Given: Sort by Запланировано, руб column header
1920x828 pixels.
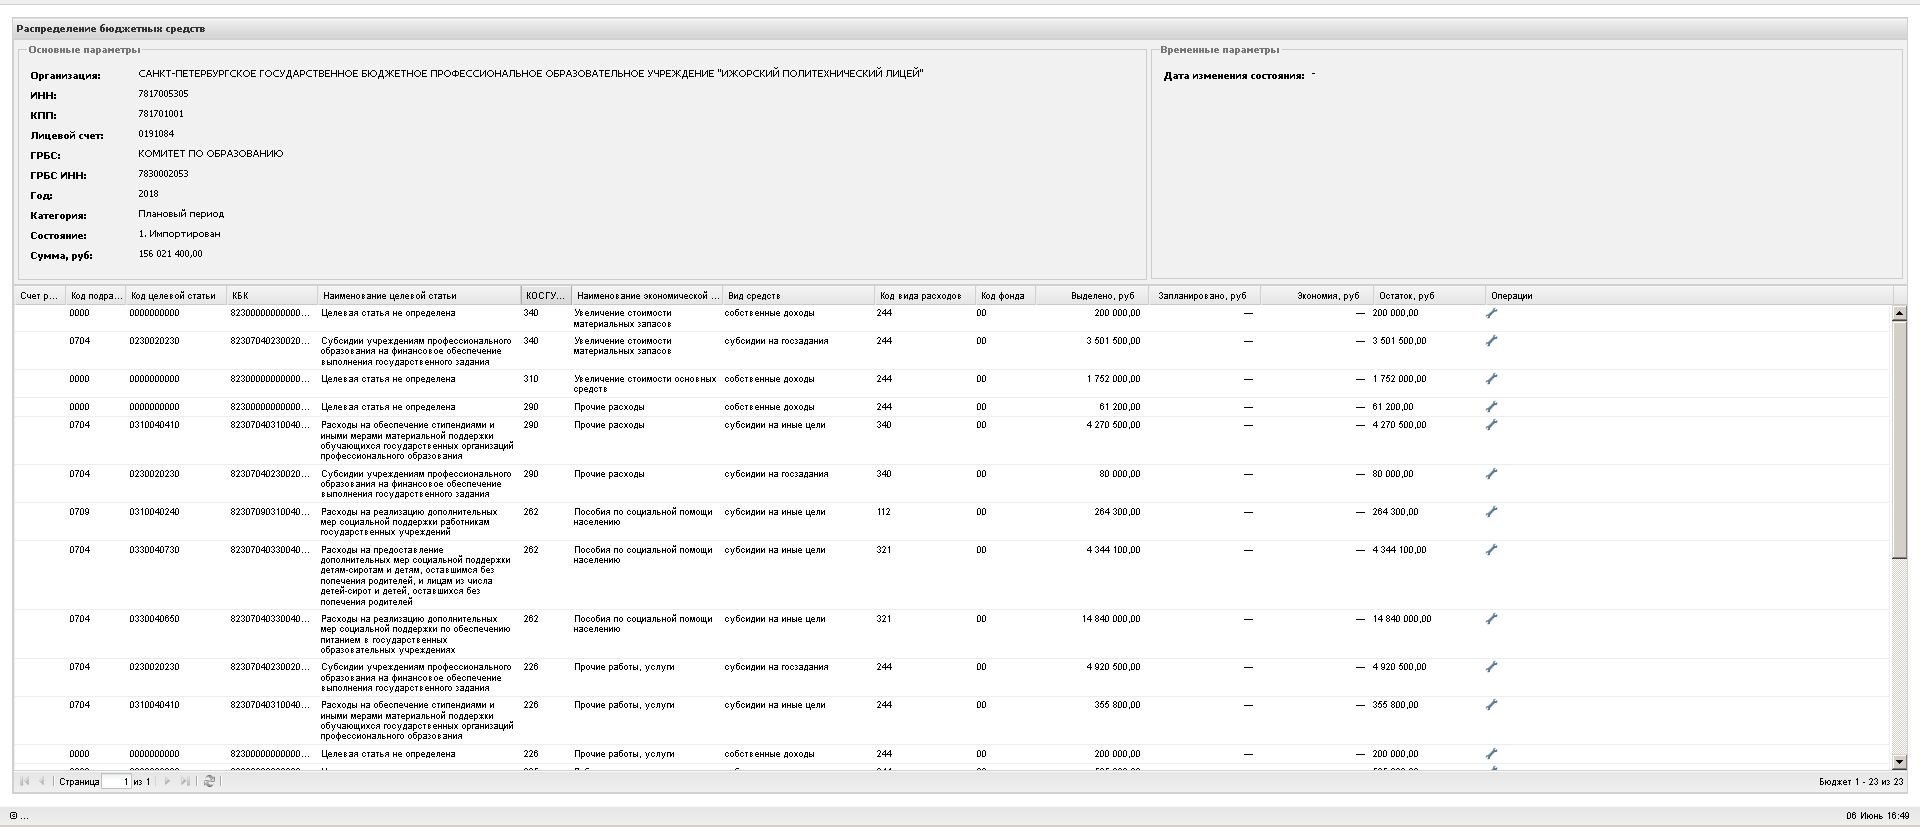Looking at the screenshot, I should point(1203,296).
